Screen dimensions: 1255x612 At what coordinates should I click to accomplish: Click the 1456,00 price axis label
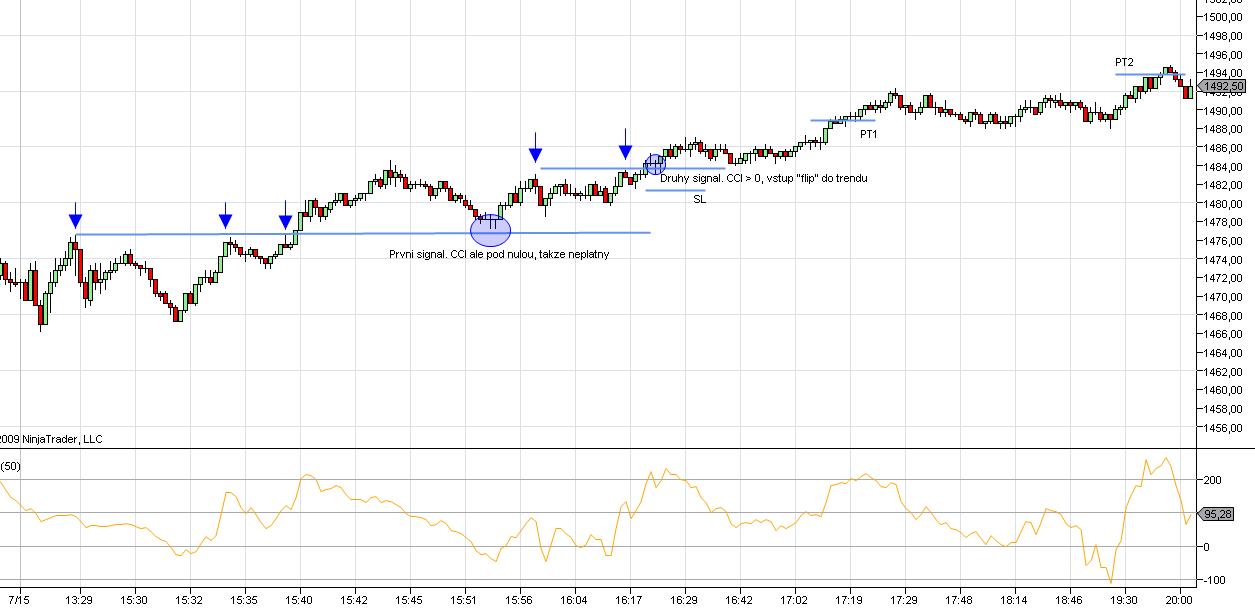click(1224, 428)
